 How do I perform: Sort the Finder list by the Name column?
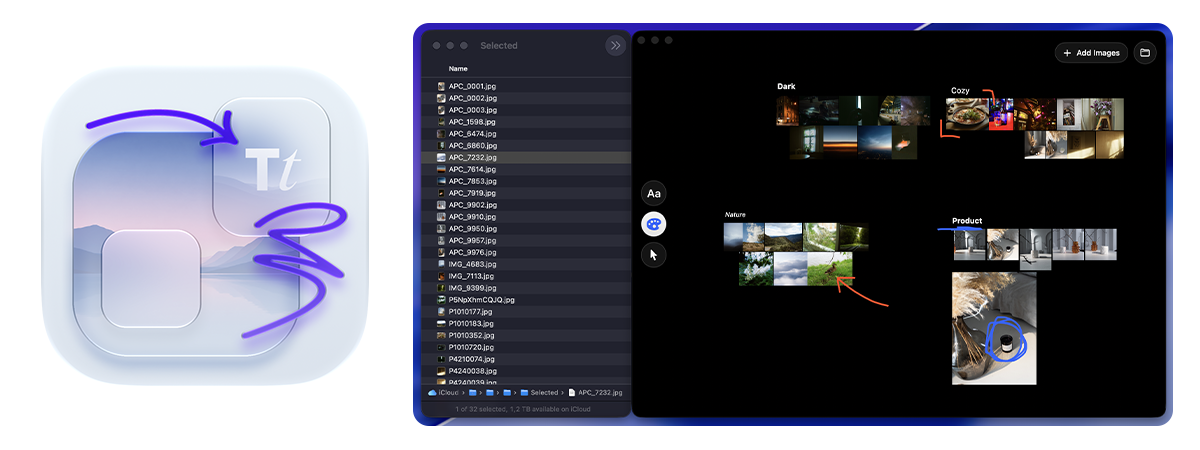(458, 69)
